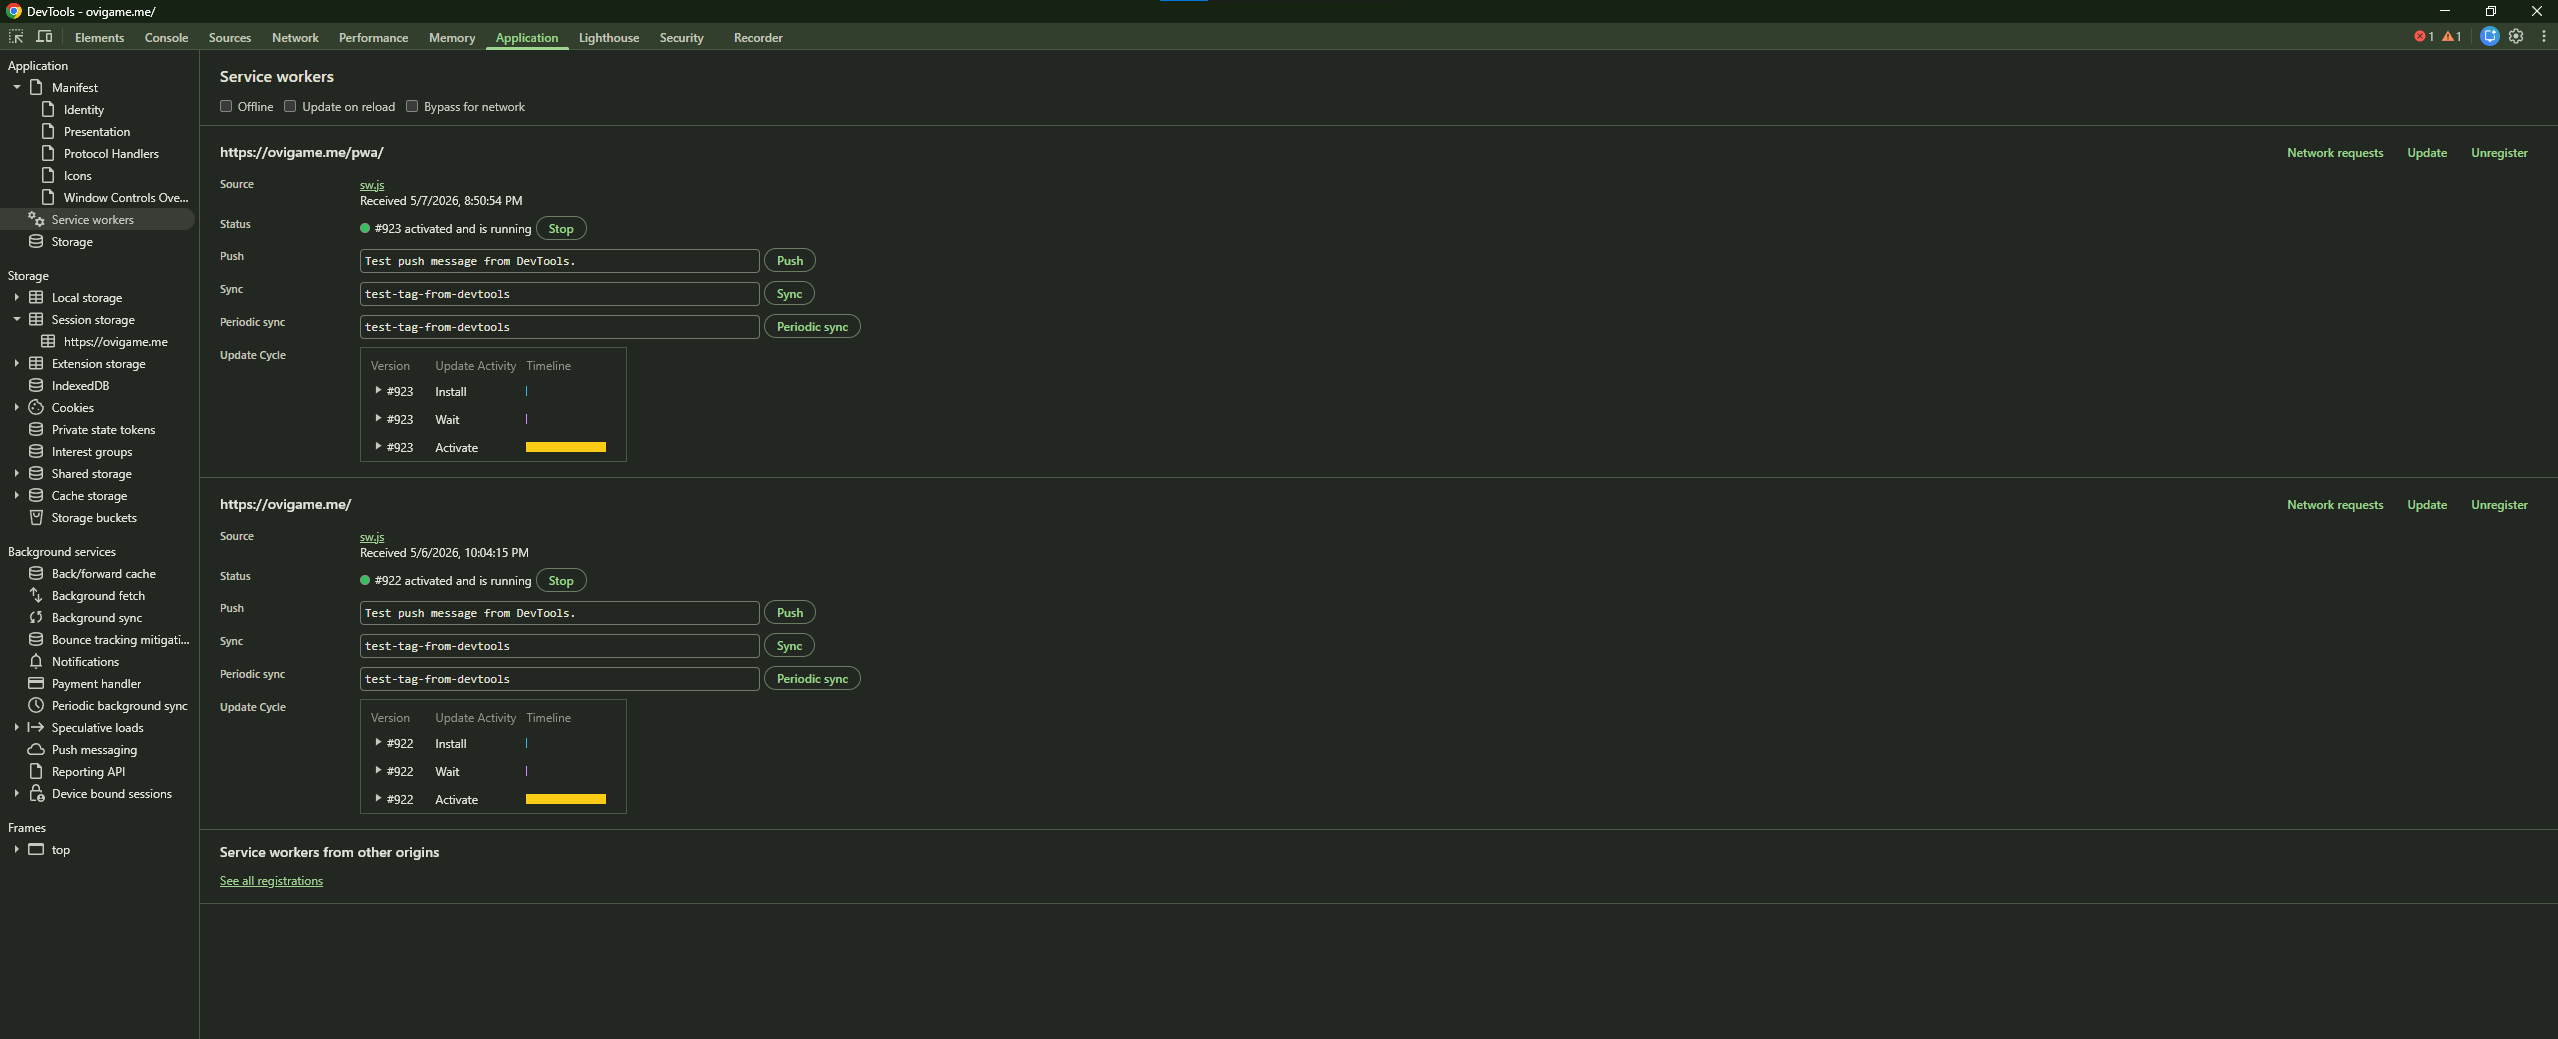Click the Background sync icon
The image size is (2558, 1039).
coord(36,618)
